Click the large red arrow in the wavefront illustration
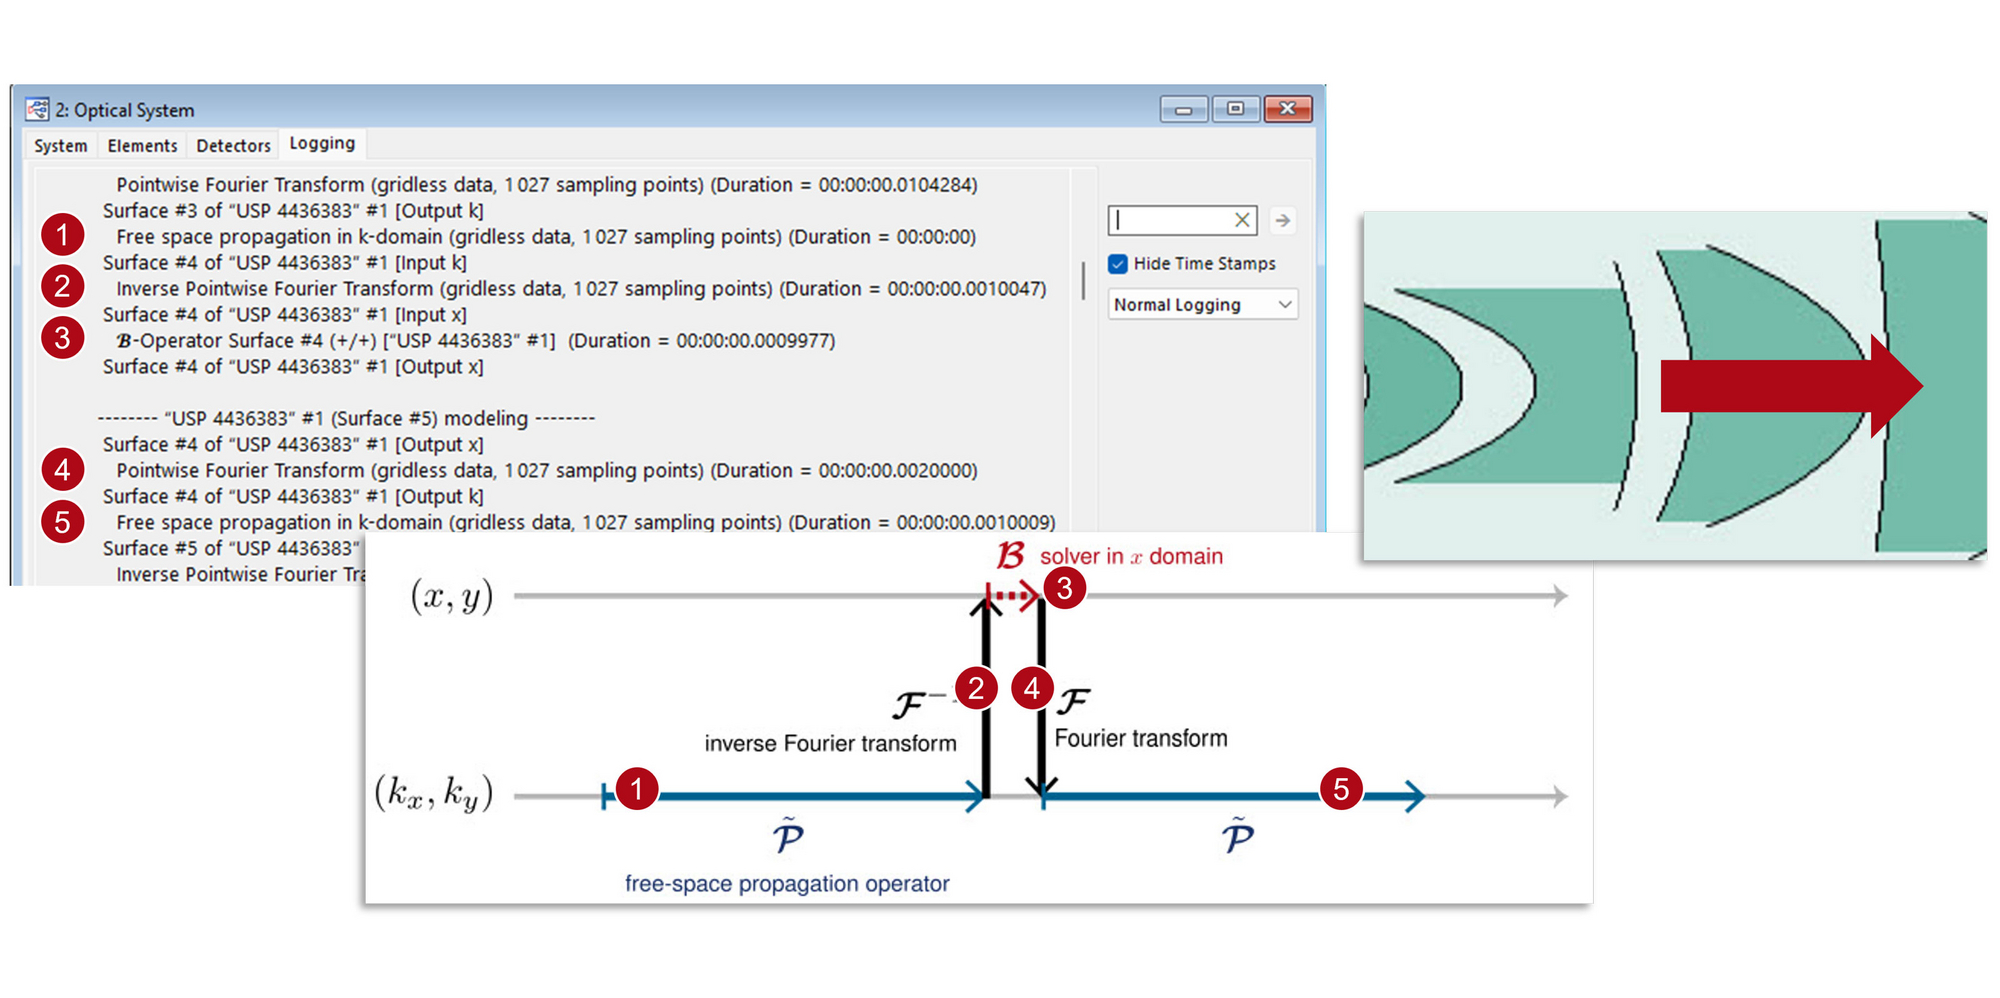The width and height of the screenshot is (2000, 998). pos(1790,385)
